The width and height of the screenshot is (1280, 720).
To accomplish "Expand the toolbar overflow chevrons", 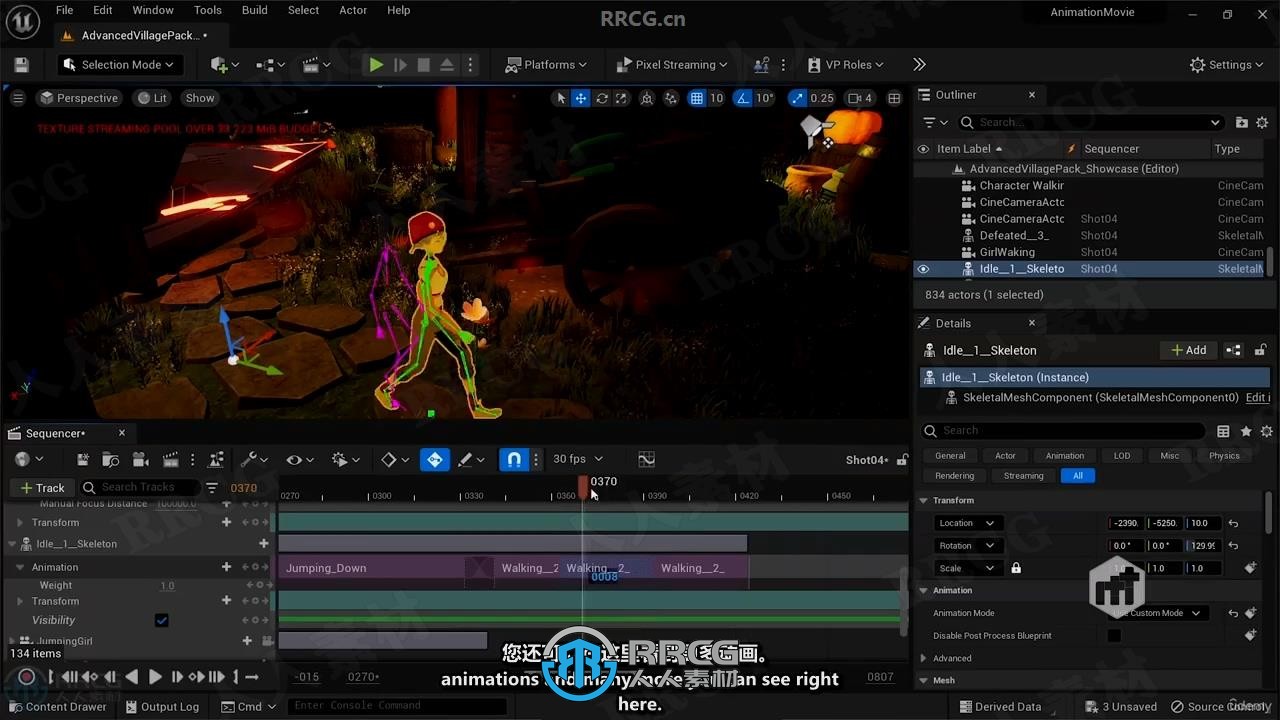I will tap(919, 65).
